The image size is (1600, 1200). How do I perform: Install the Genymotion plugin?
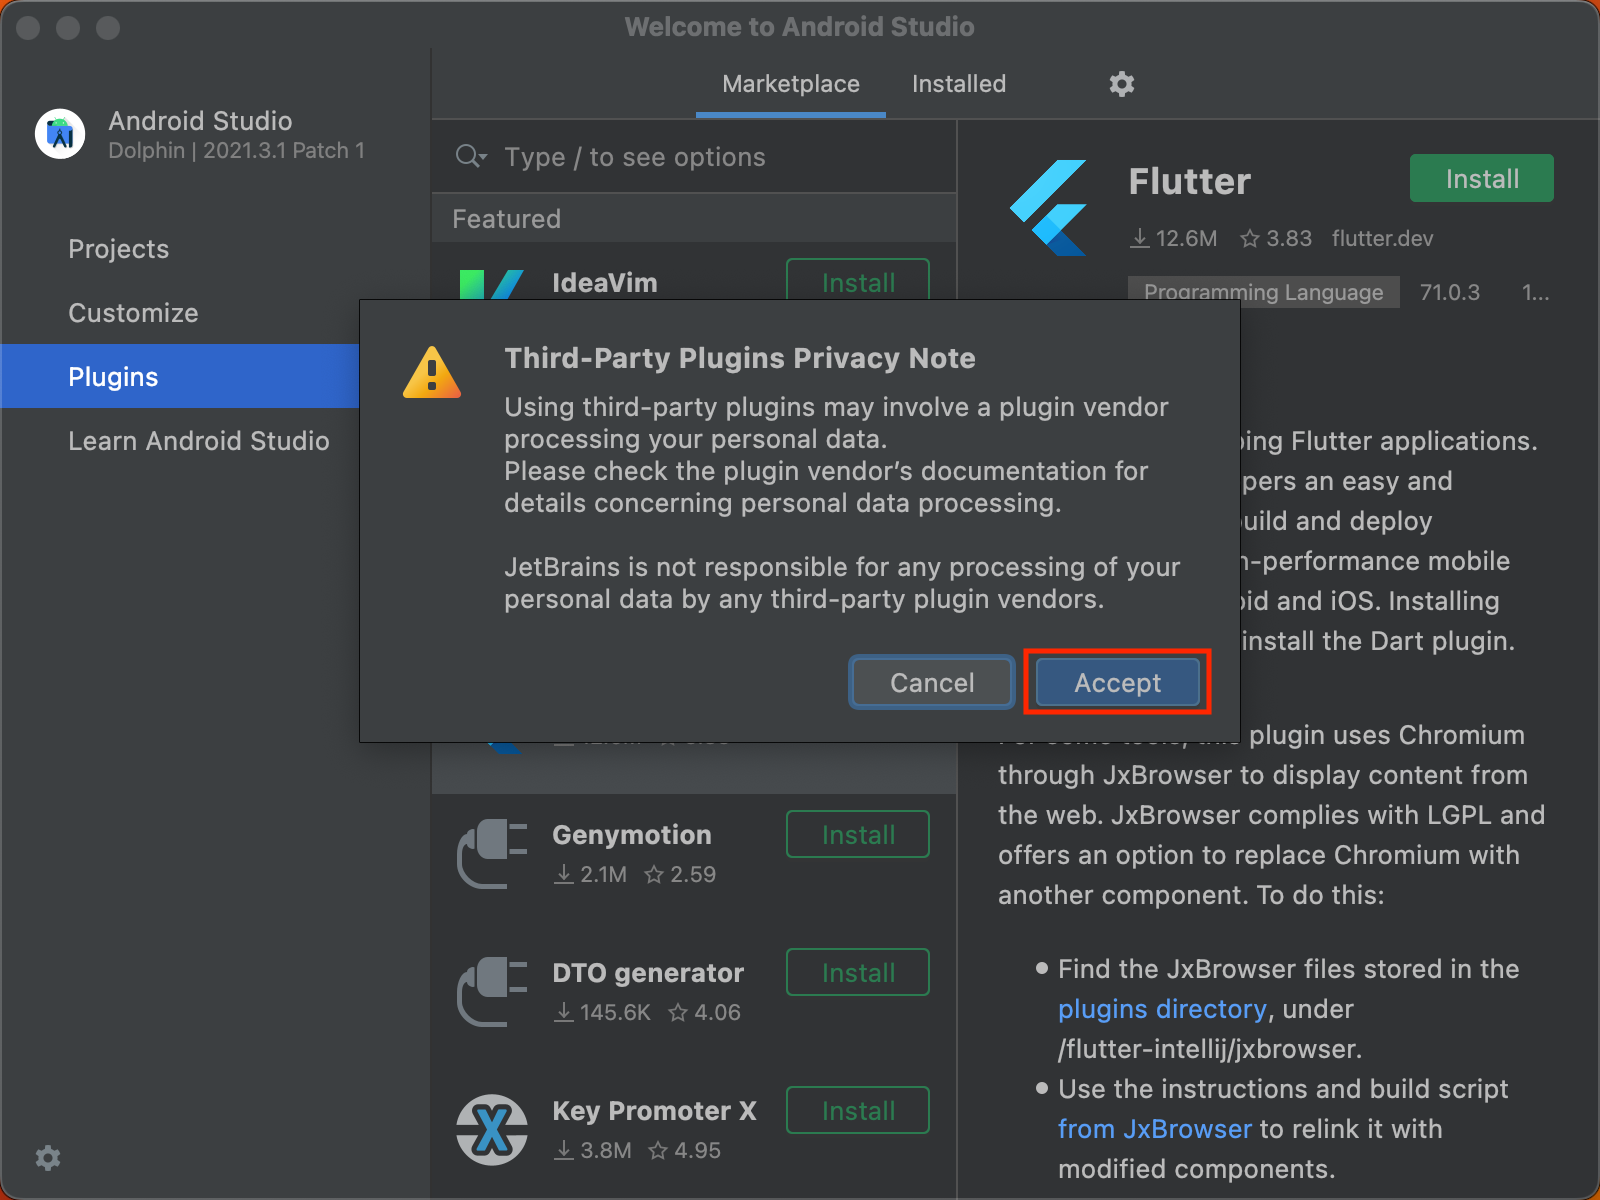pos(858,835)
